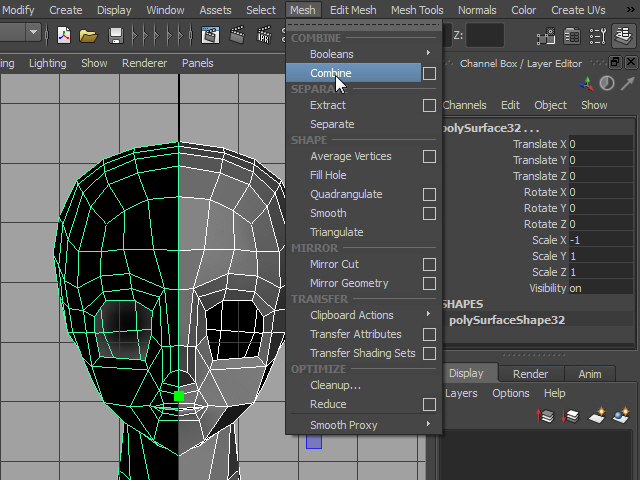
Task: Open Smooth options box
Action: pyautogui.click(x=429, y=213)
